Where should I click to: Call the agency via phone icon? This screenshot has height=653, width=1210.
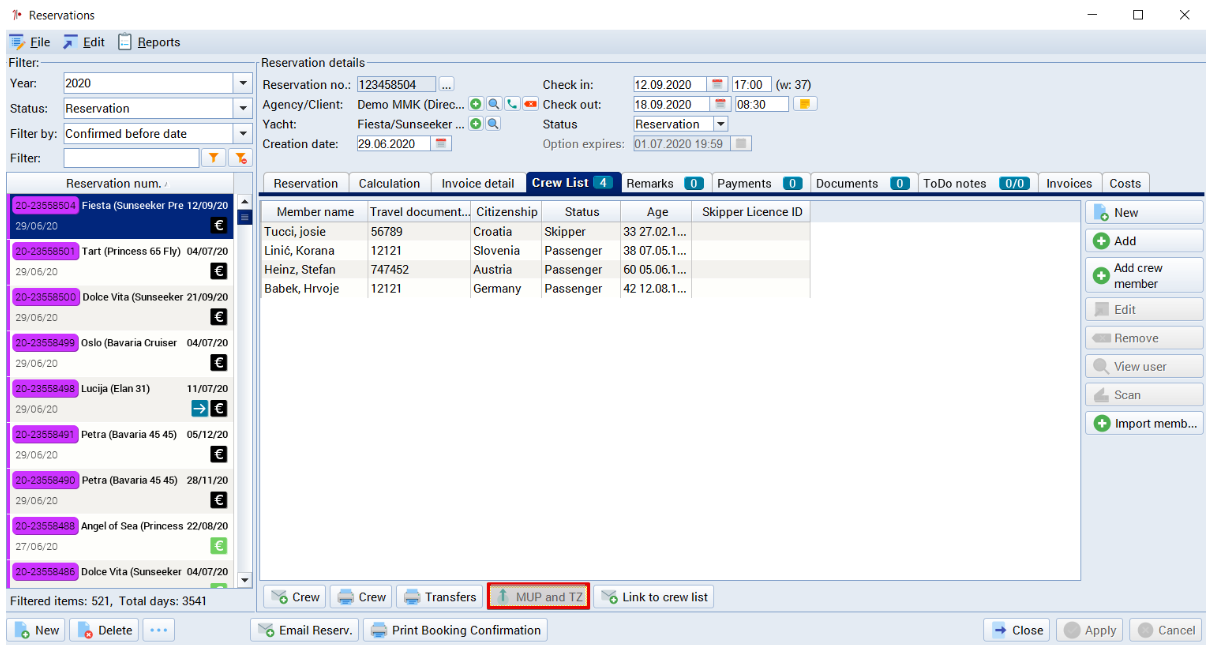tap(511, 103)
